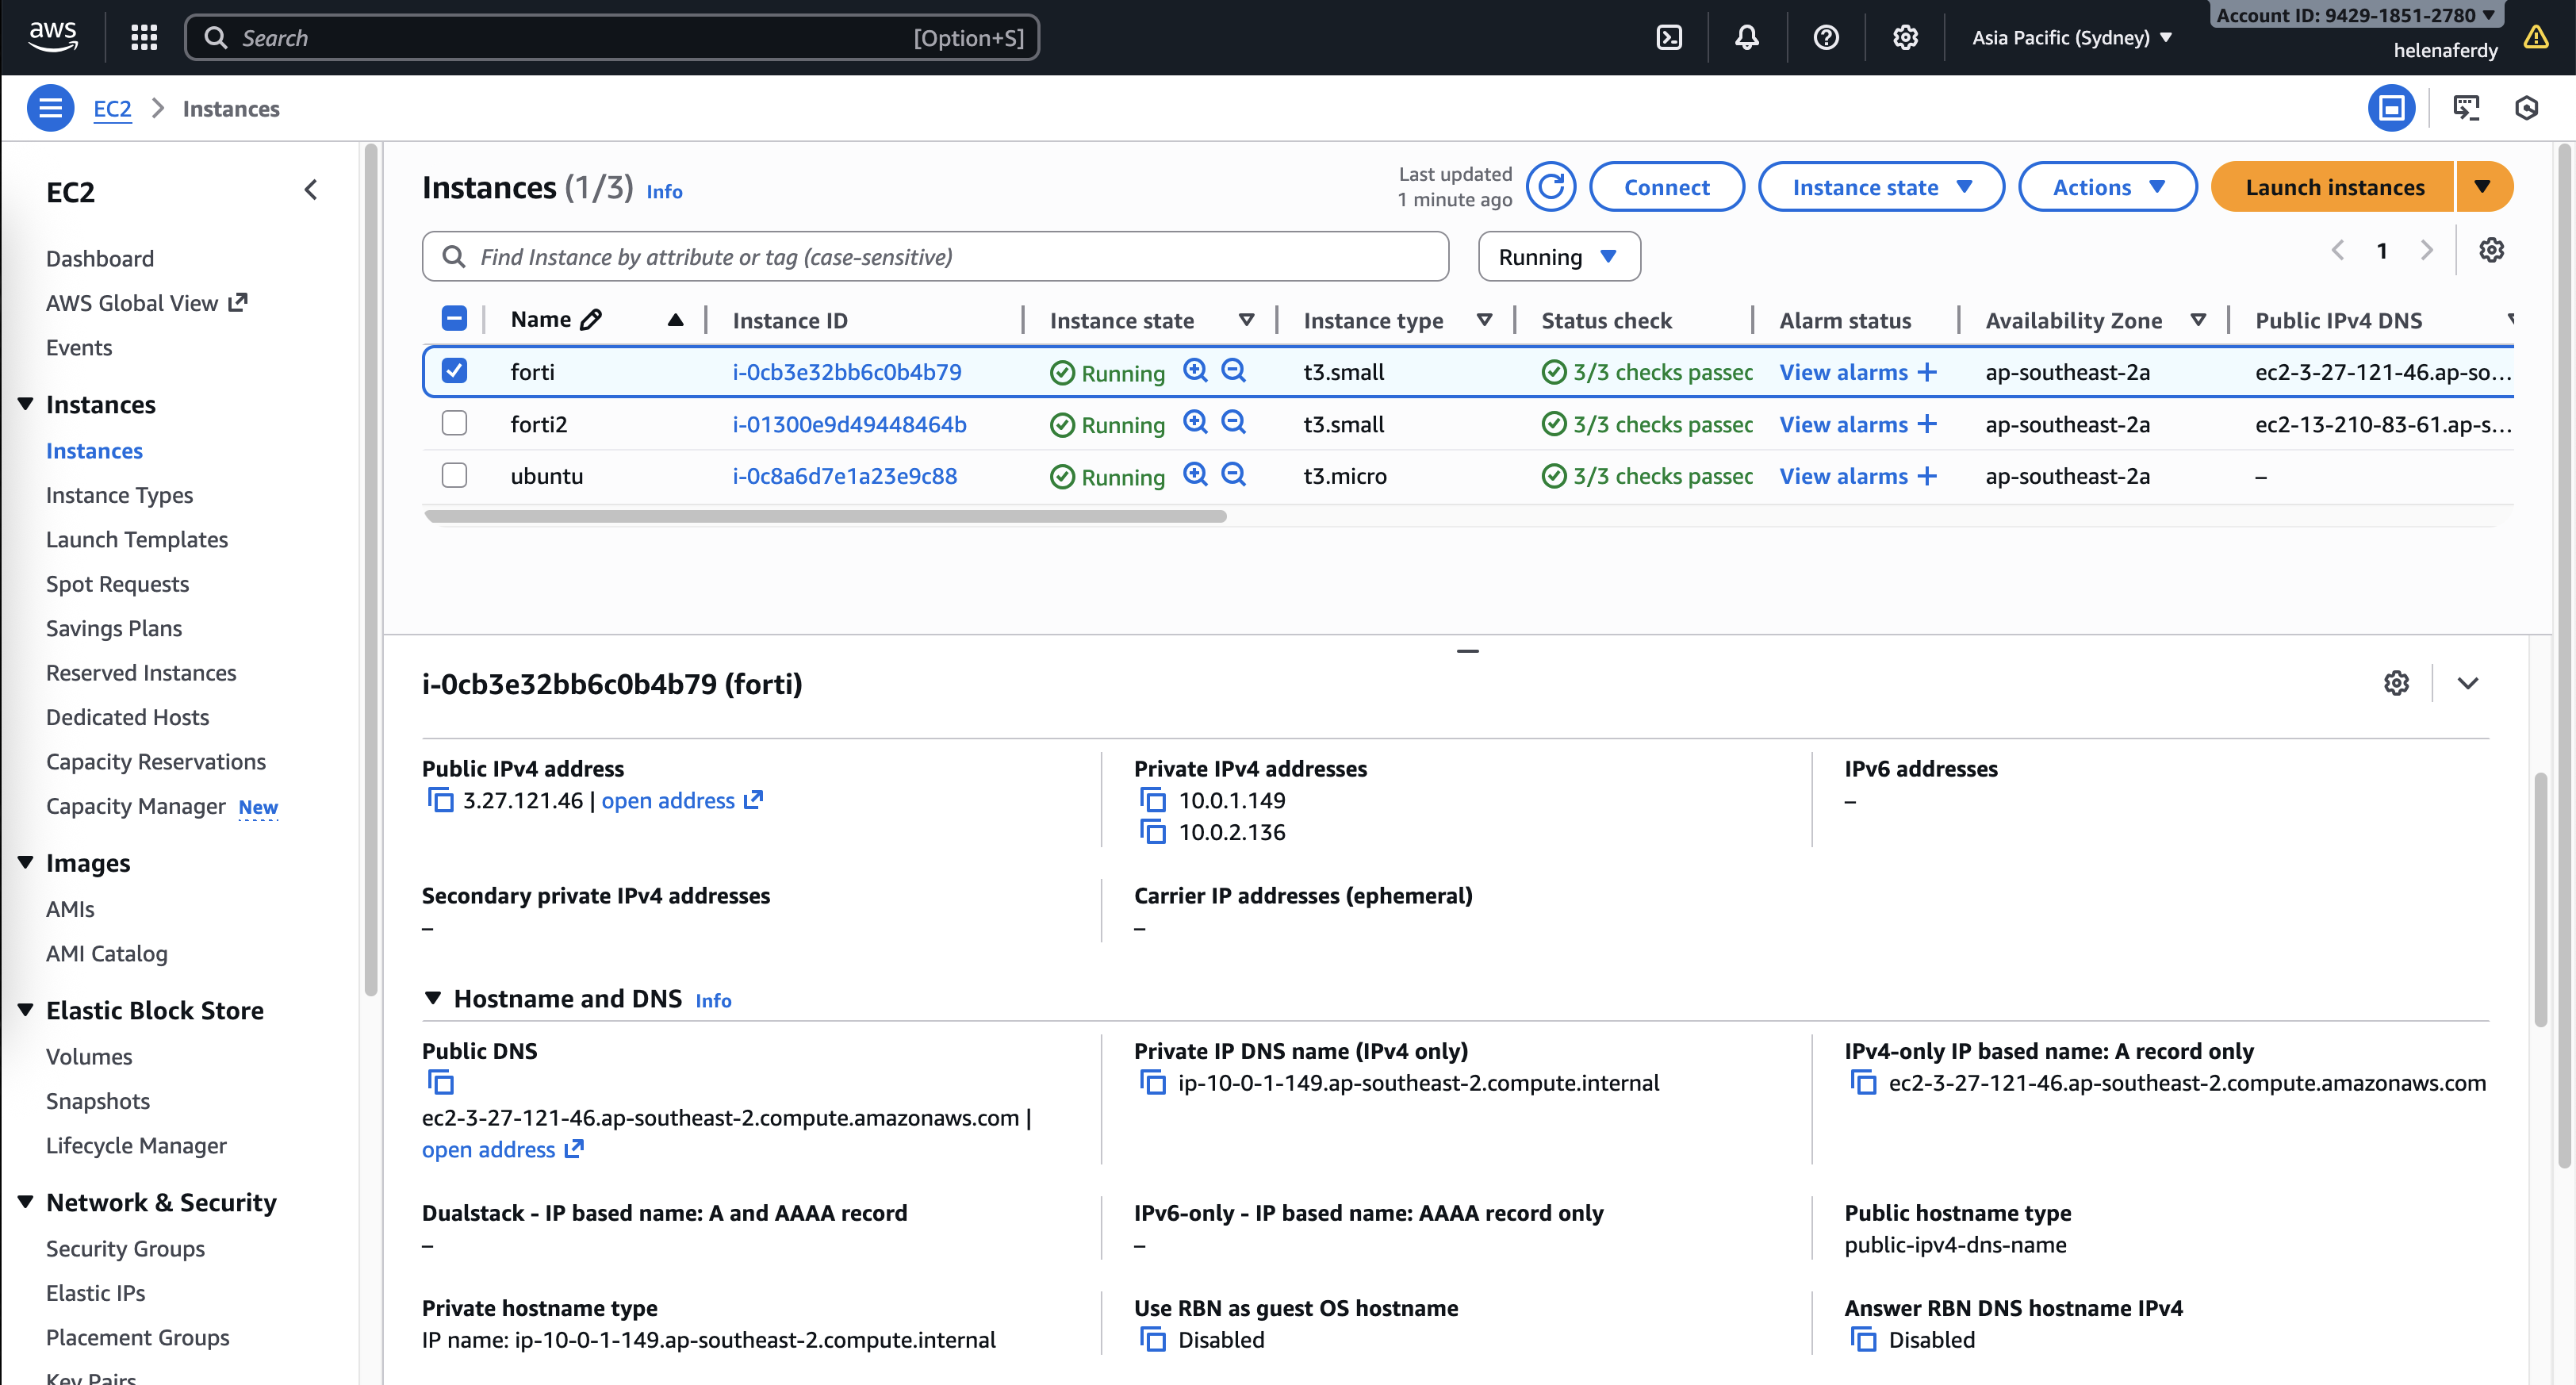Uncheck the forti instance checkbox
The image size is (2576, 1385).
click(454, 371)
